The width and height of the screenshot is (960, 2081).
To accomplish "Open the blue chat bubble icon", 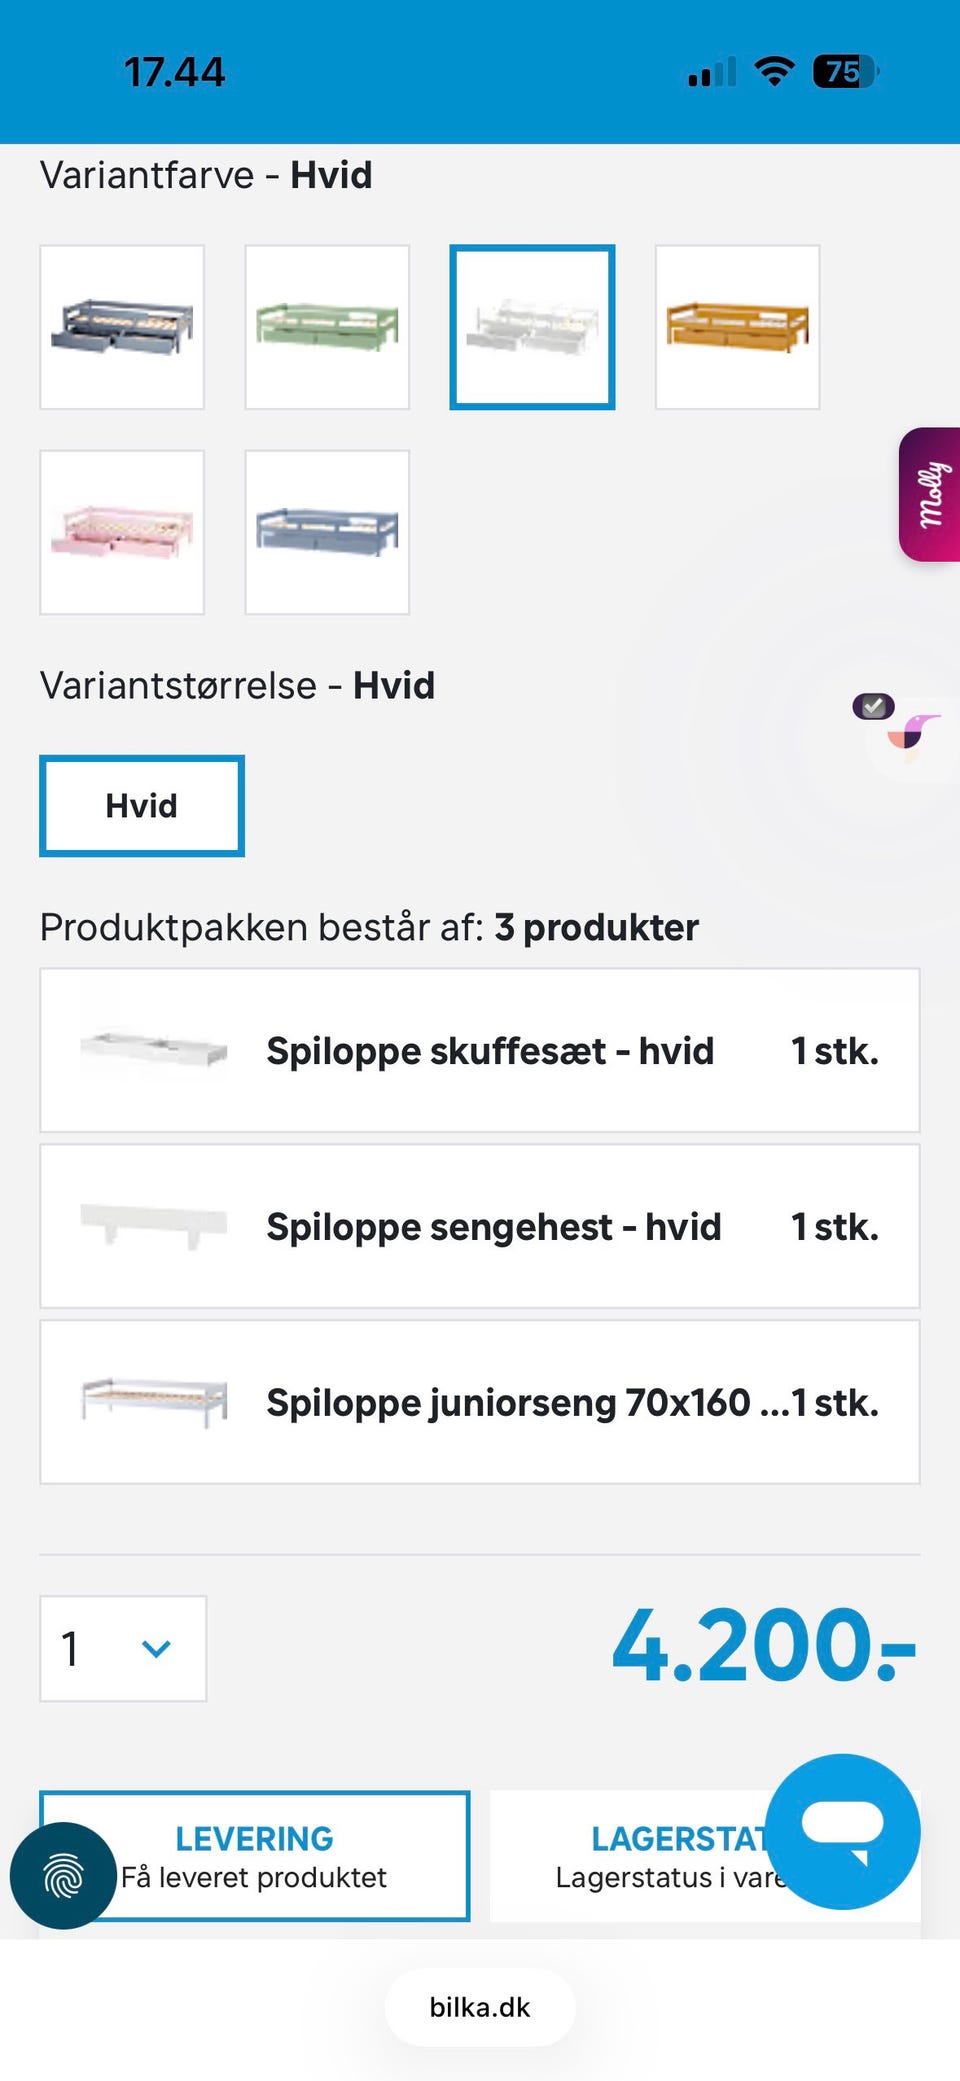I will (842, 1830).
